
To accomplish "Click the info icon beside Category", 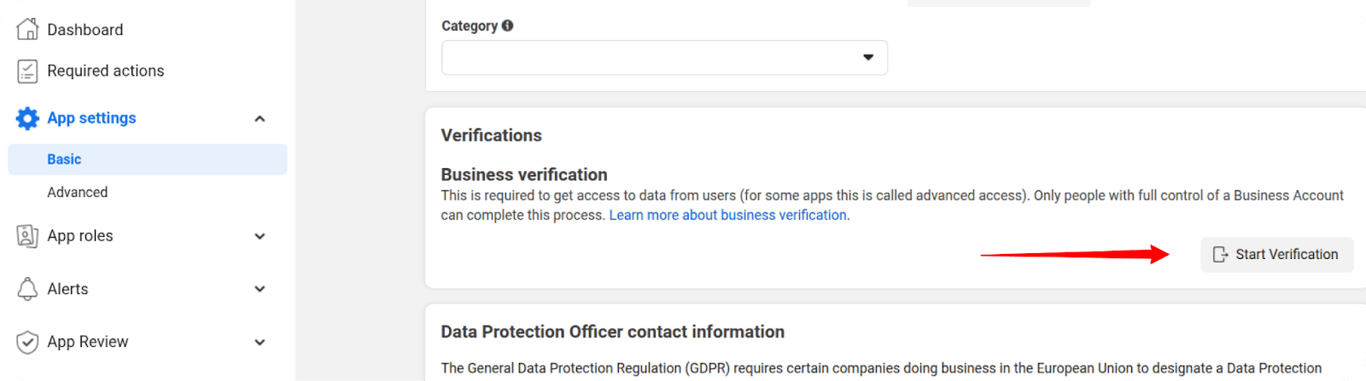I will [x=508, y=26].
